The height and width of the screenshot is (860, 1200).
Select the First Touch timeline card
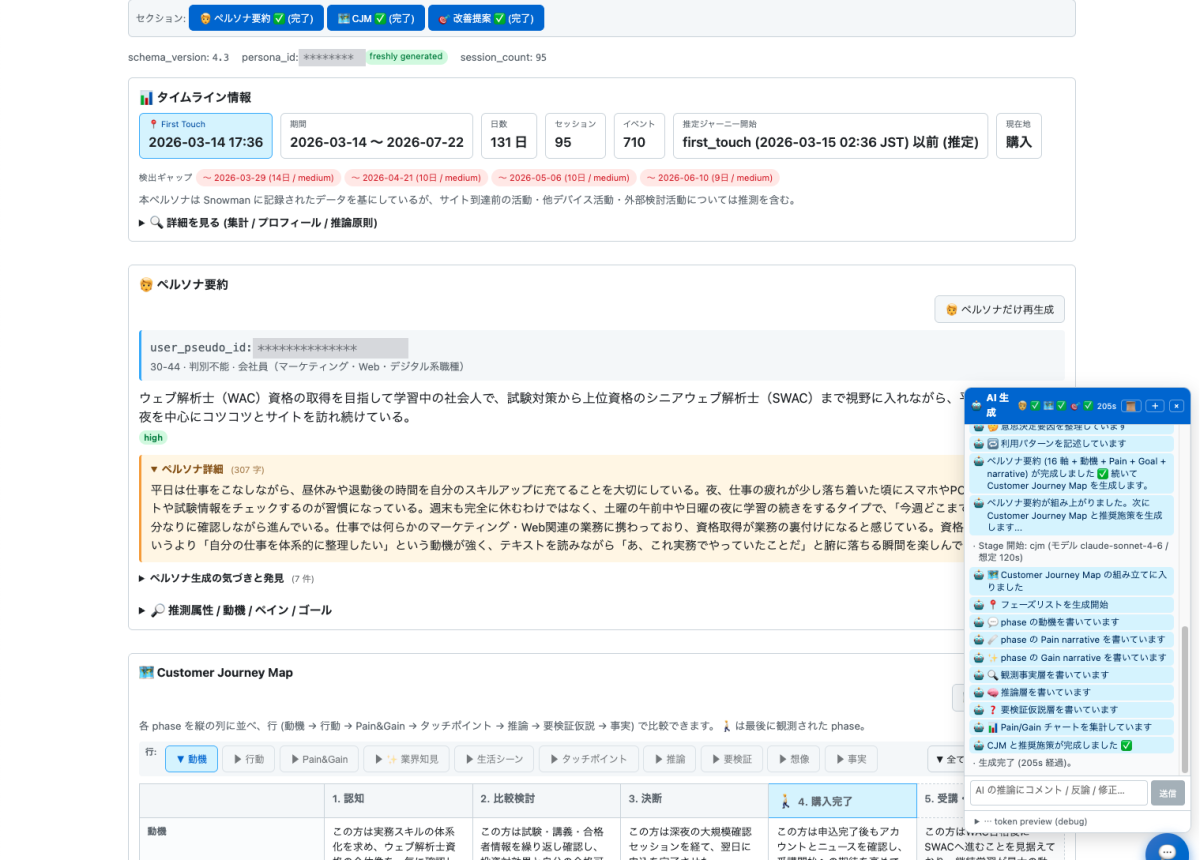(x=205, y=136)
